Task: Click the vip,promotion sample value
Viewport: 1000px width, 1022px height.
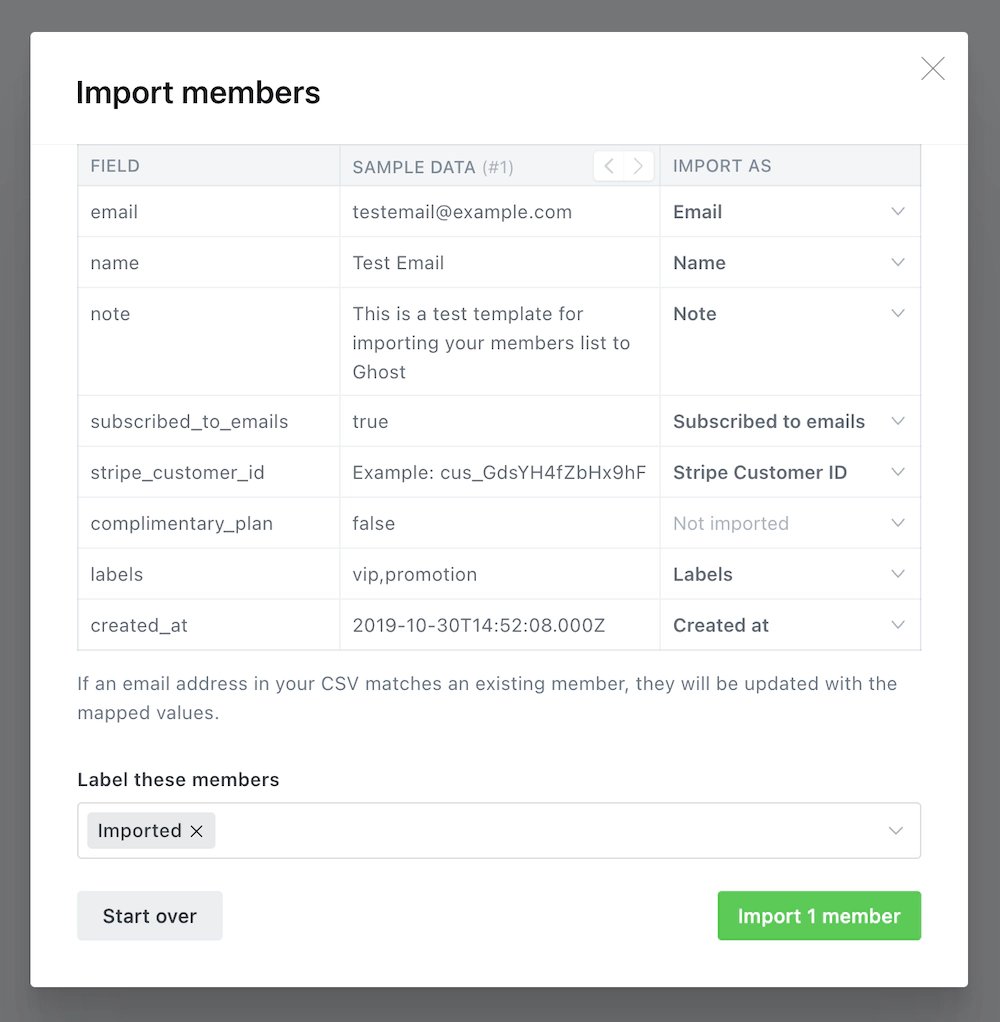Action: [x=415, y=574]
